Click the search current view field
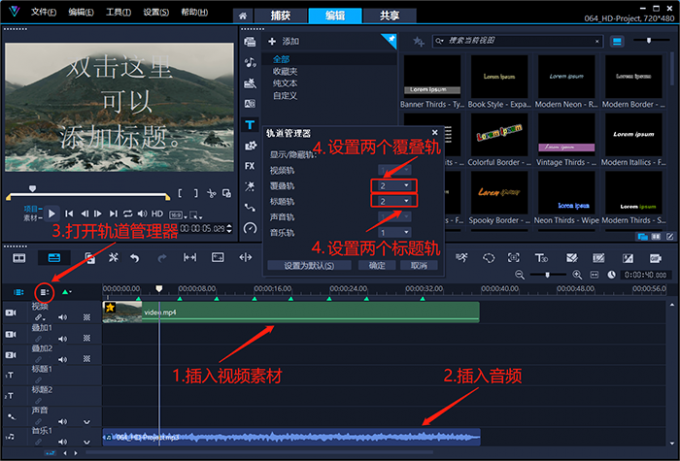680x461 pixels. (517, 41)
